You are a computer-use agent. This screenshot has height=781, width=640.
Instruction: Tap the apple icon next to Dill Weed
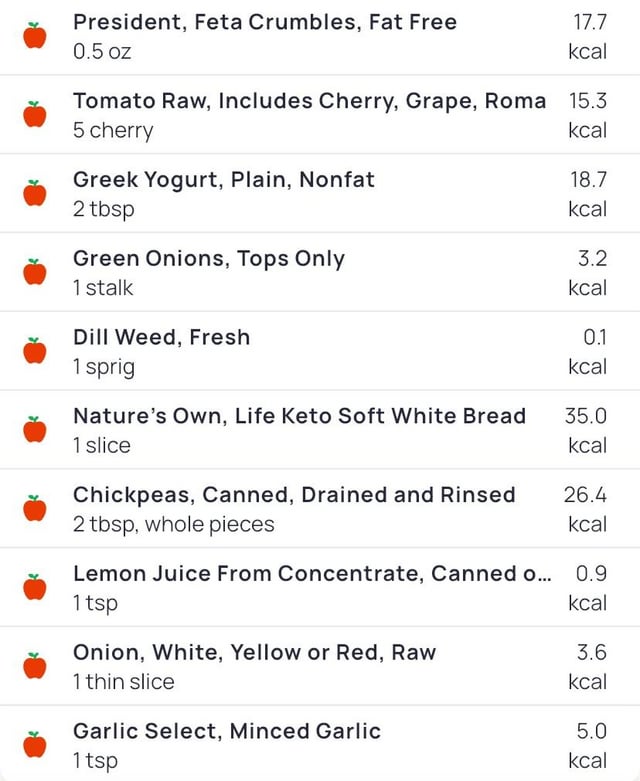[35, 351]
